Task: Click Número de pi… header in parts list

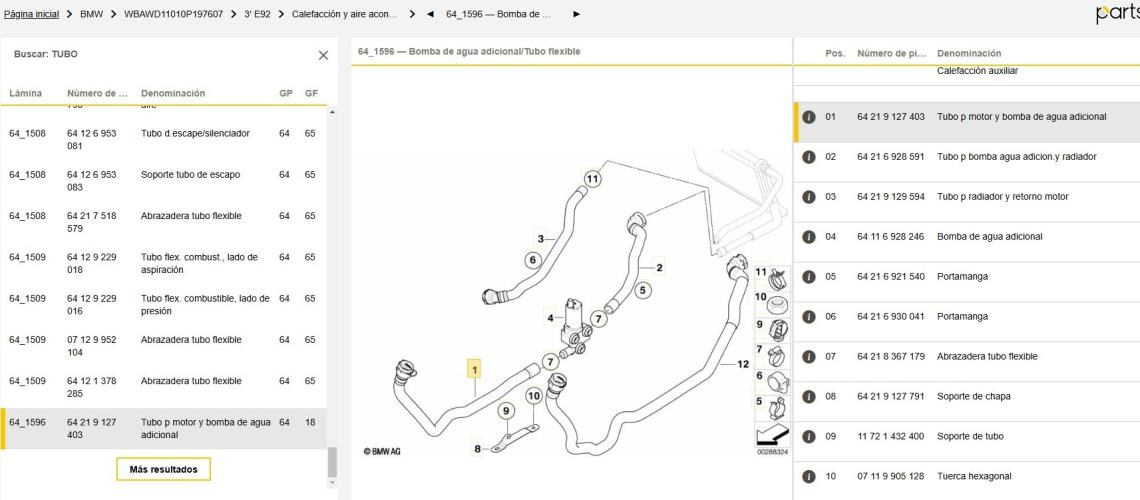Action: [x=892, y=54]
